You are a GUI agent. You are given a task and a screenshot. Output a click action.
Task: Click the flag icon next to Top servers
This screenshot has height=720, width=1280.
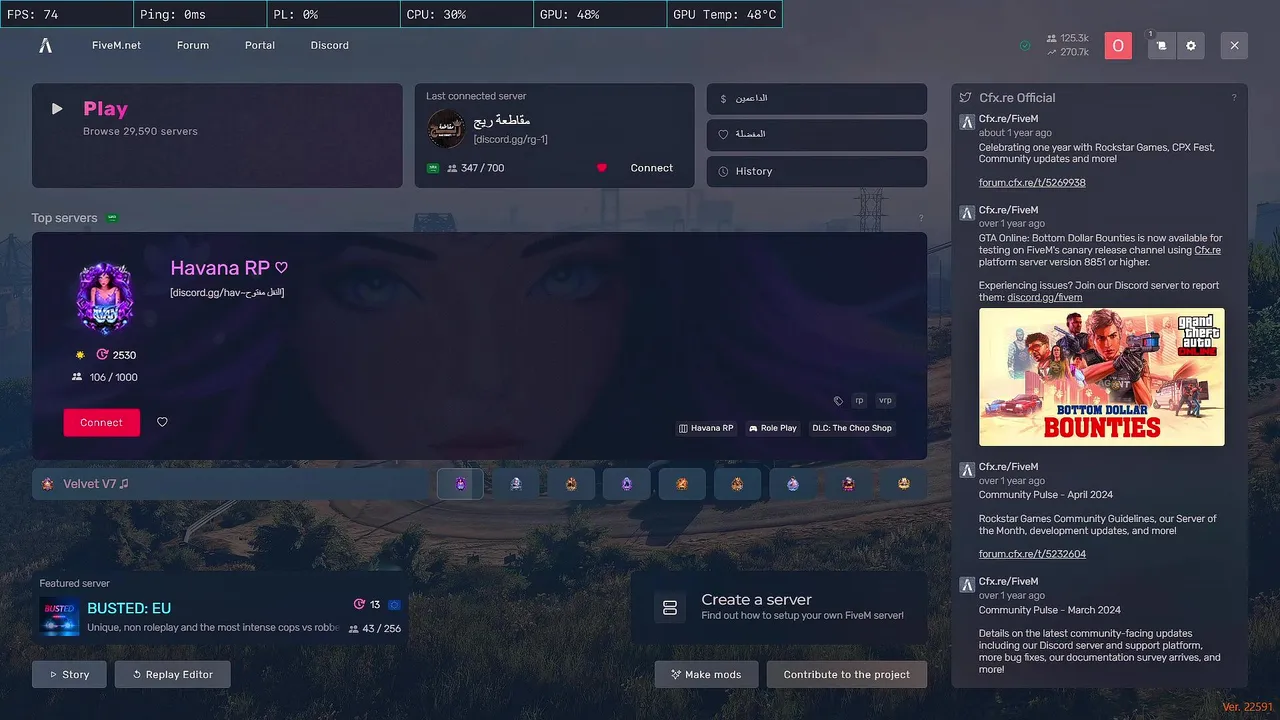click(x=112, y=218)
